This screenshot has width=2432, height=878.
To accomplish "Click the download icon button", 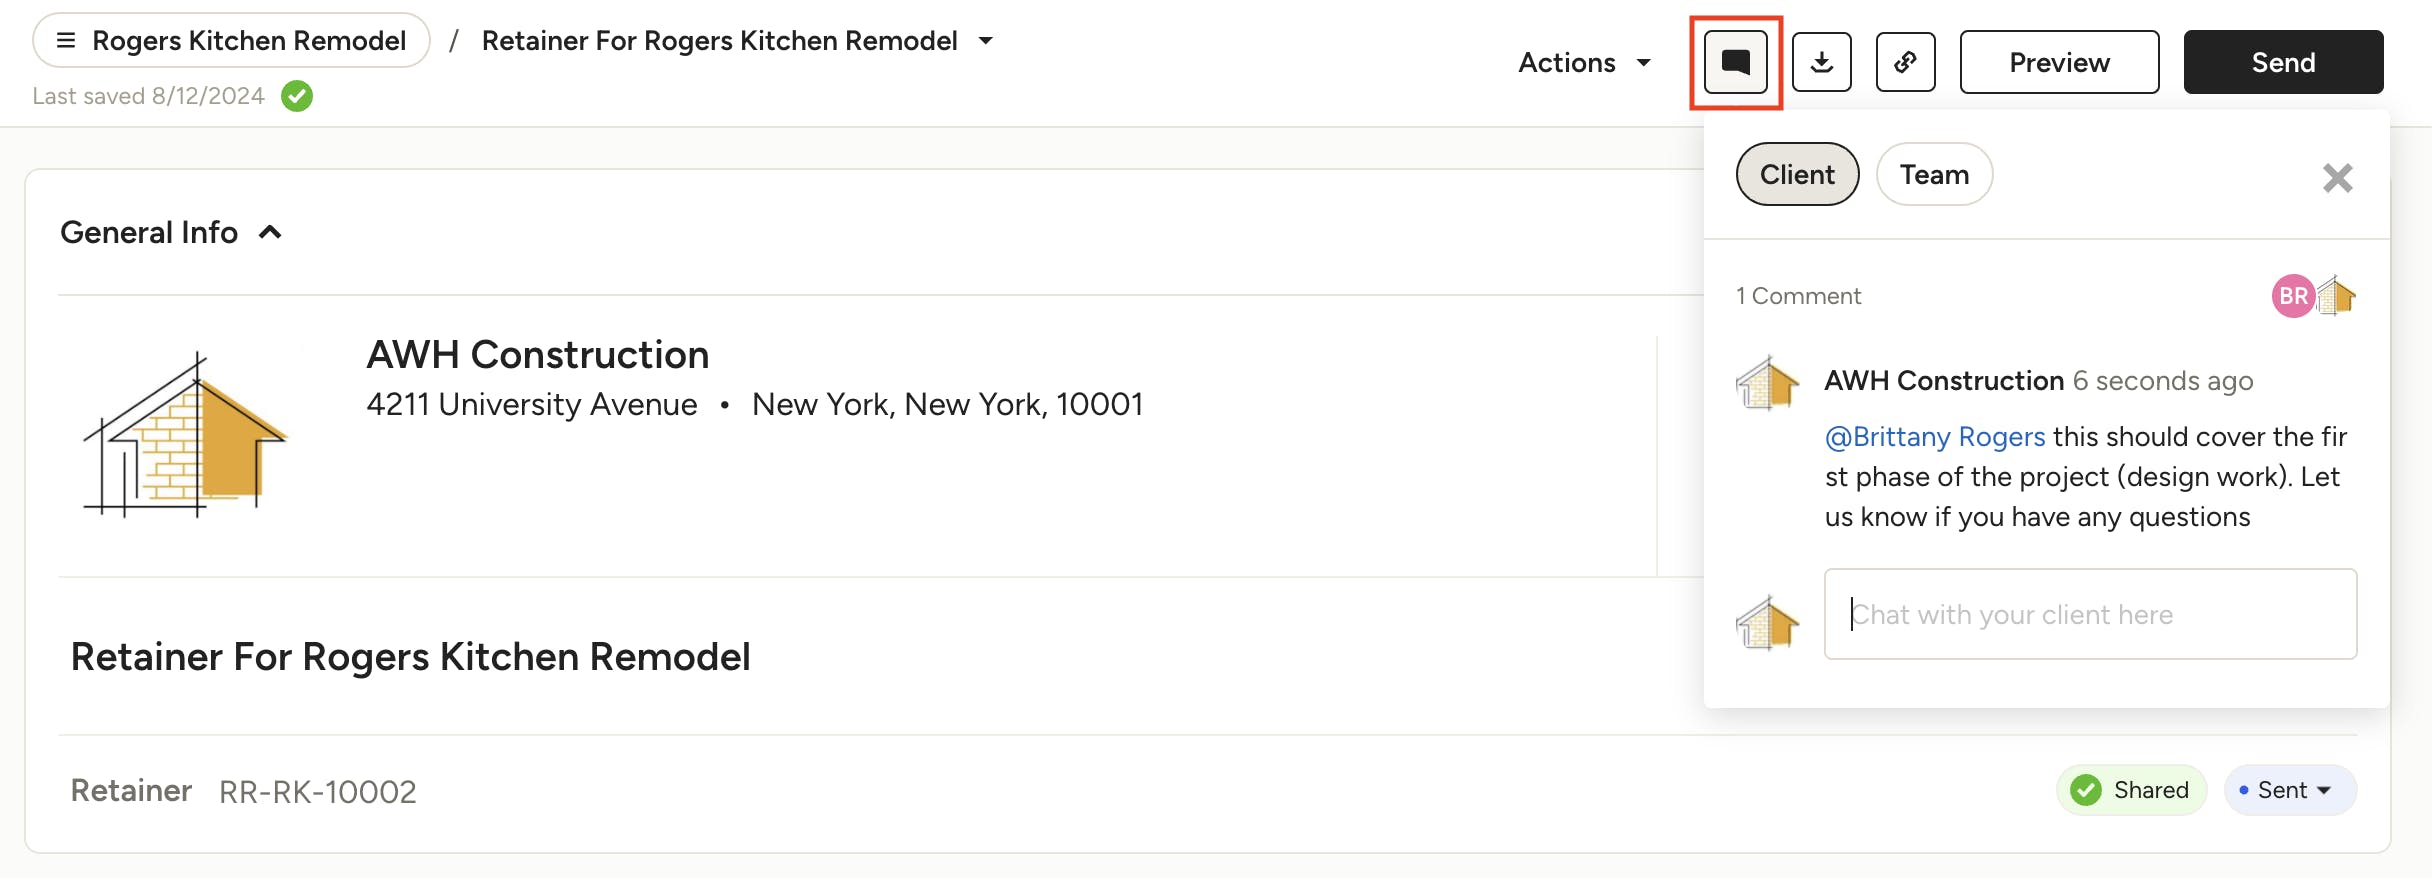I will click(x=1821, y=62).
